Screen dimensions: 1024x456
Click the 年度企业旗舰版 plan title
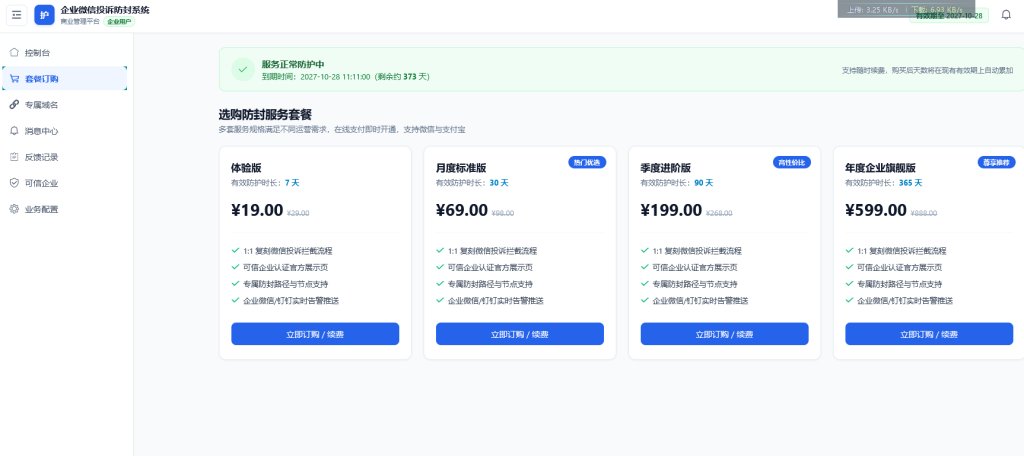pos(880,168)
